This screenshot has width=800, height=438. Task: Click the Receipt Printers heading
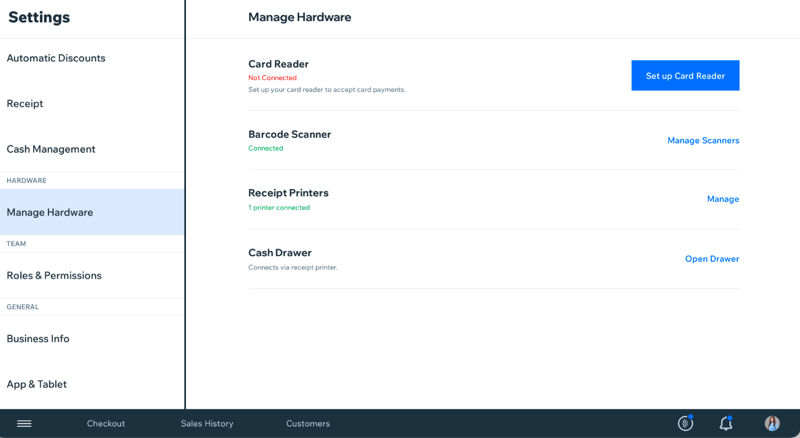(288, 193)
